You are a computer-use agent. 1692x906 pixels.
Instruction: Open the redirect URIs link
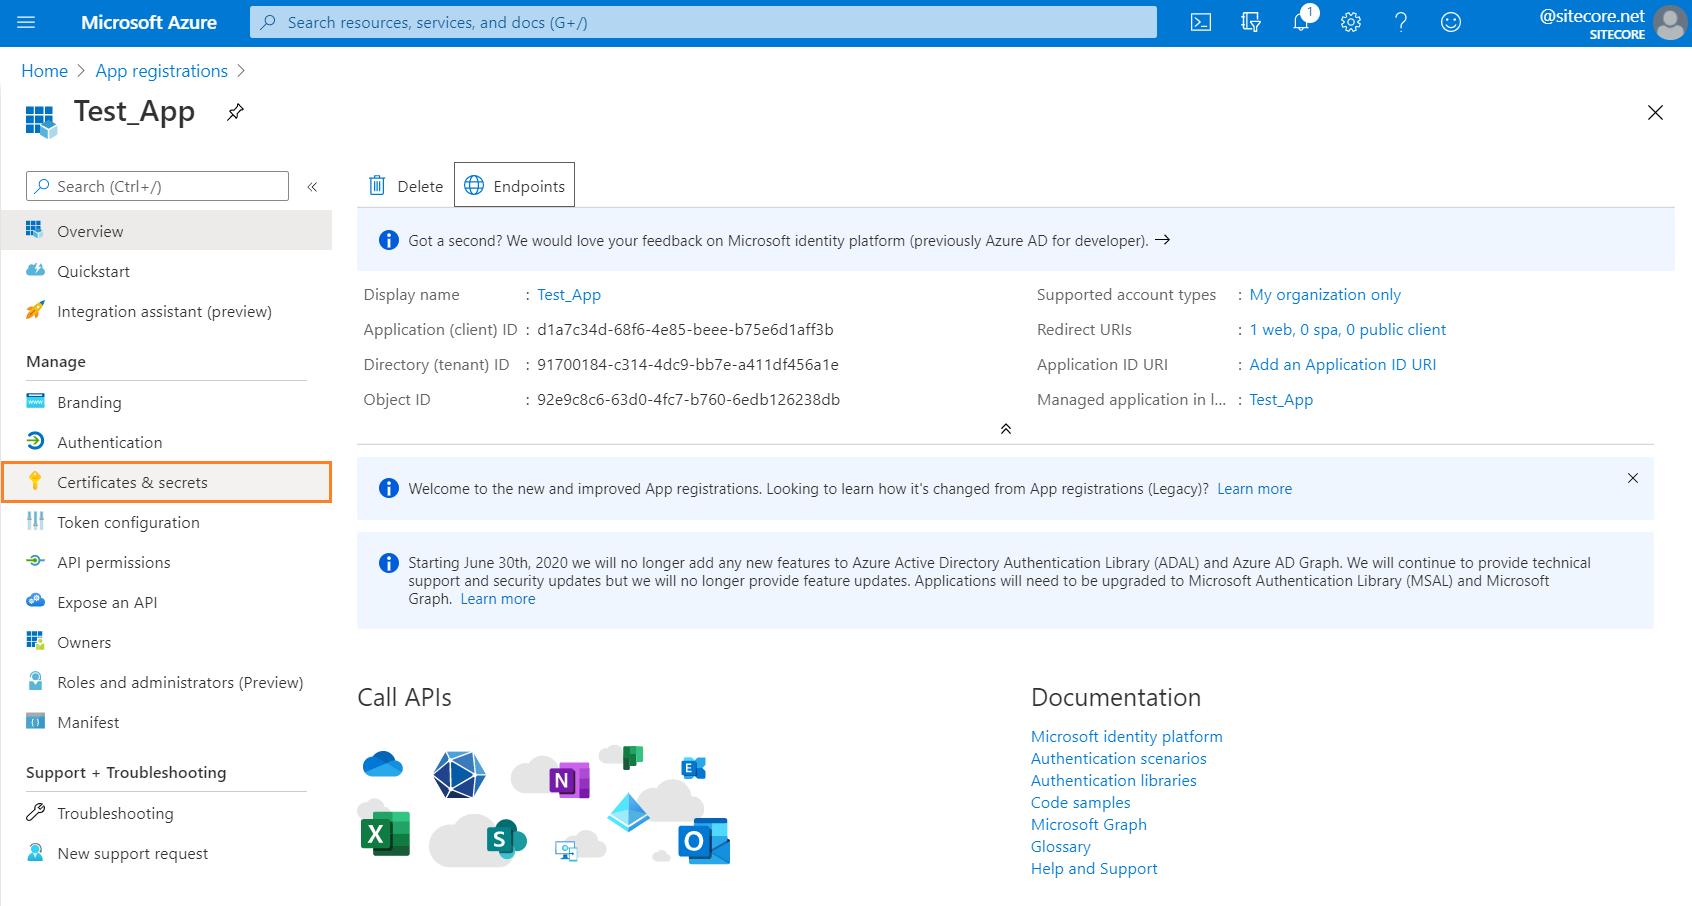click(1347, 329)
